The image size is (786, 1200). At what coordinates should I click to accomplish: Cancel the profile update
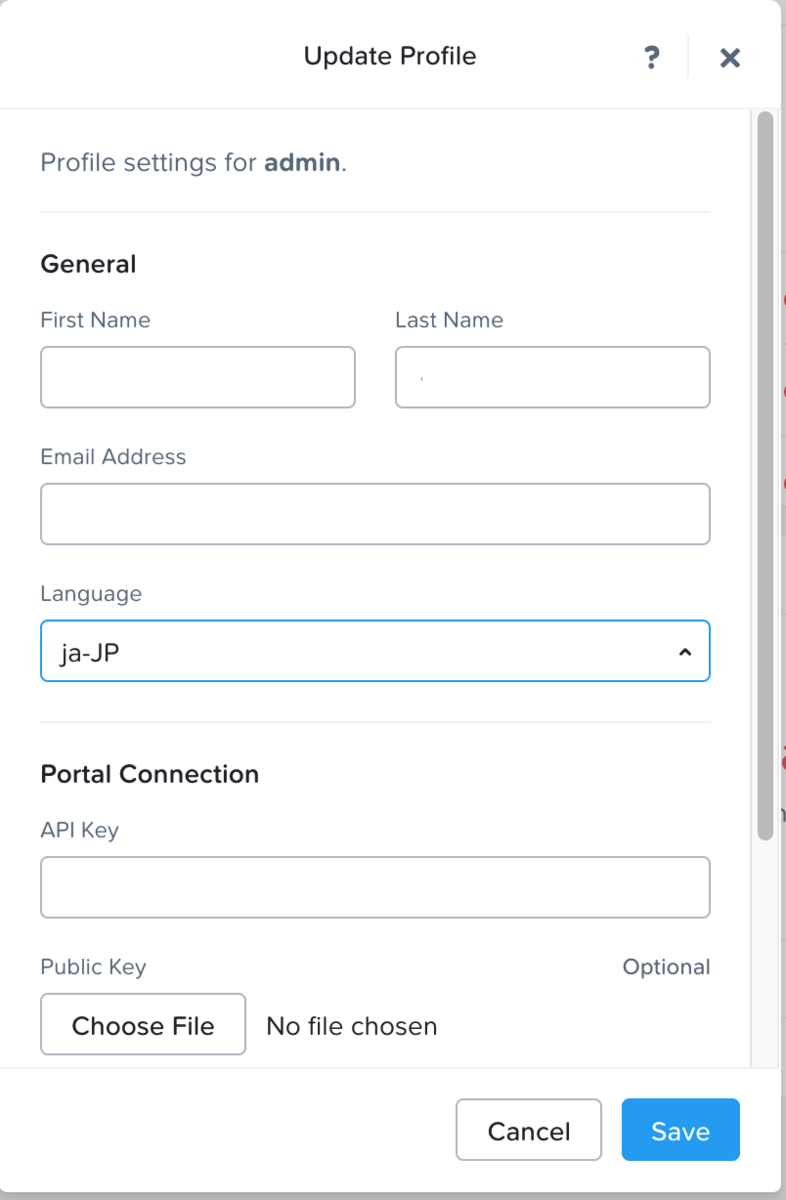(528, 1130)
